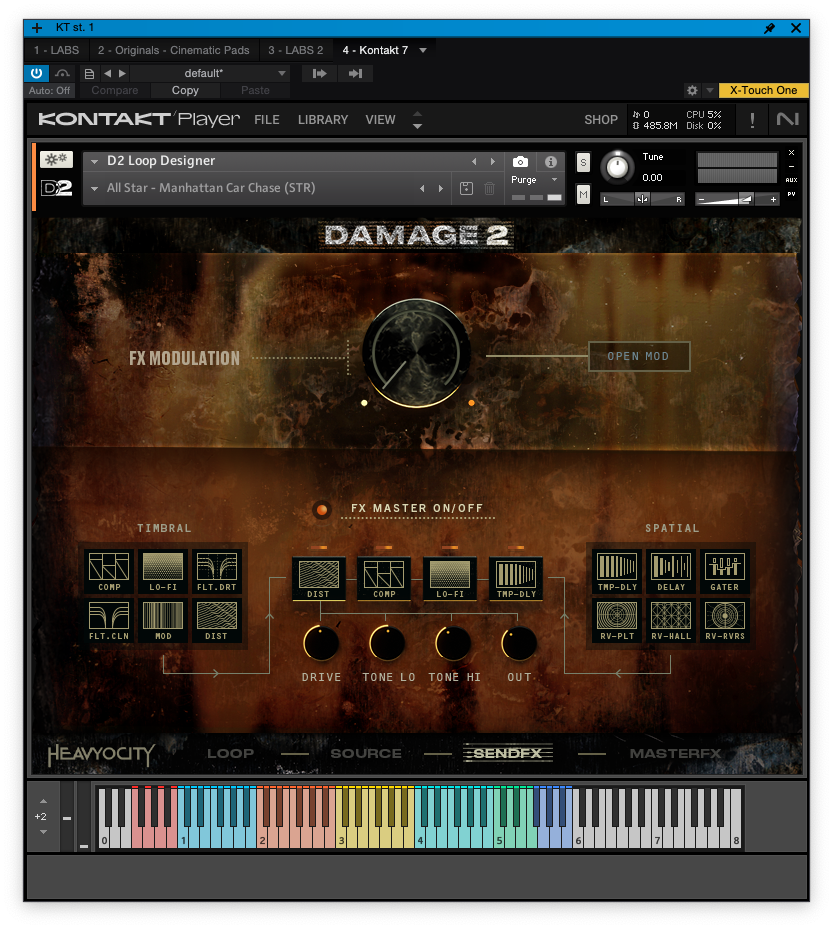Open dropdown arrow beside settings gear
833x929 pixels.
pos(709,91)
